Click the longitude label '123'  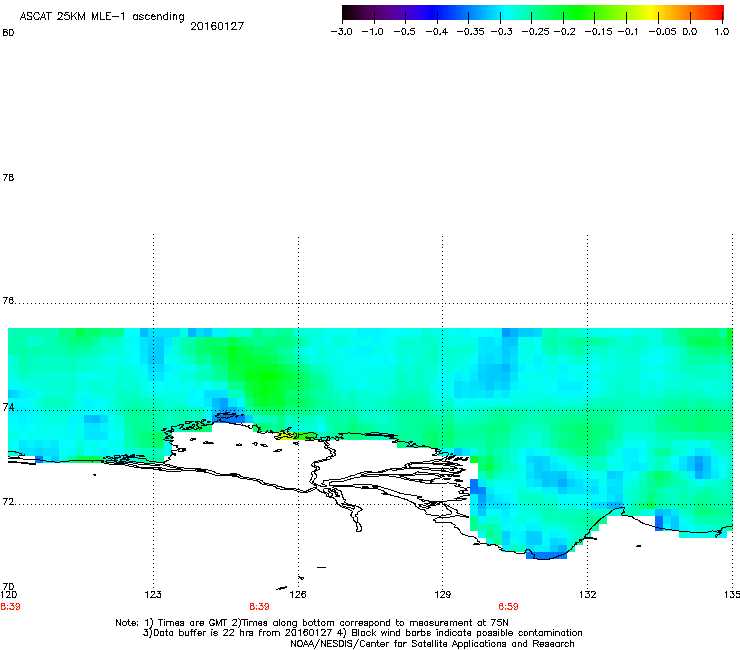coord(153,594)
